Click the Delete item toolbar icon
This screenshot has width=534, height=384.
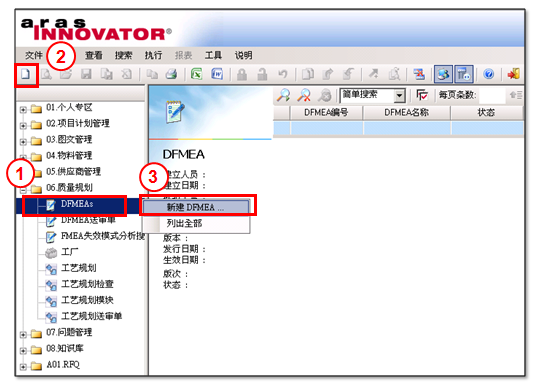127,74
